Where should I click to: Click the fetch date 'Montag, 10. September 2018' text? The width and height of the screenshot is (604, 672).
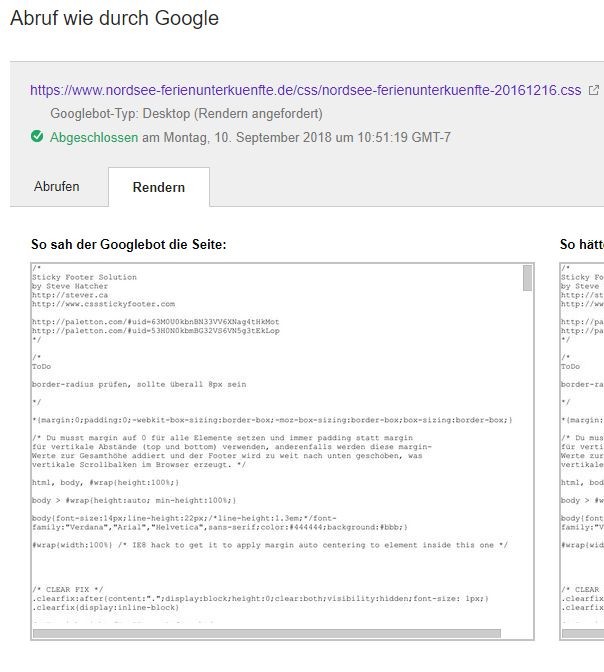point(242,137)
